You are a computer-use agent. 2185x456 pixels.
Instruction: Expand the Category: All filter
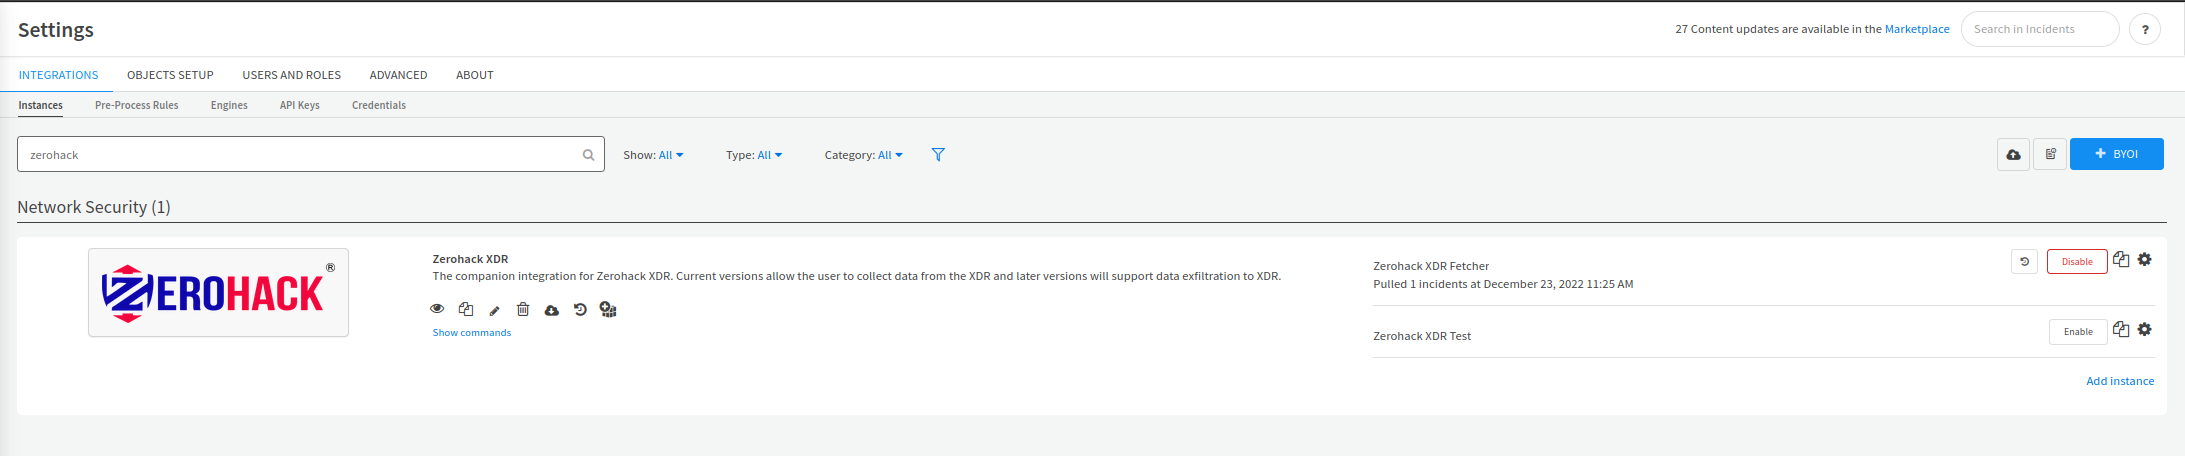(x=863, y=155)
